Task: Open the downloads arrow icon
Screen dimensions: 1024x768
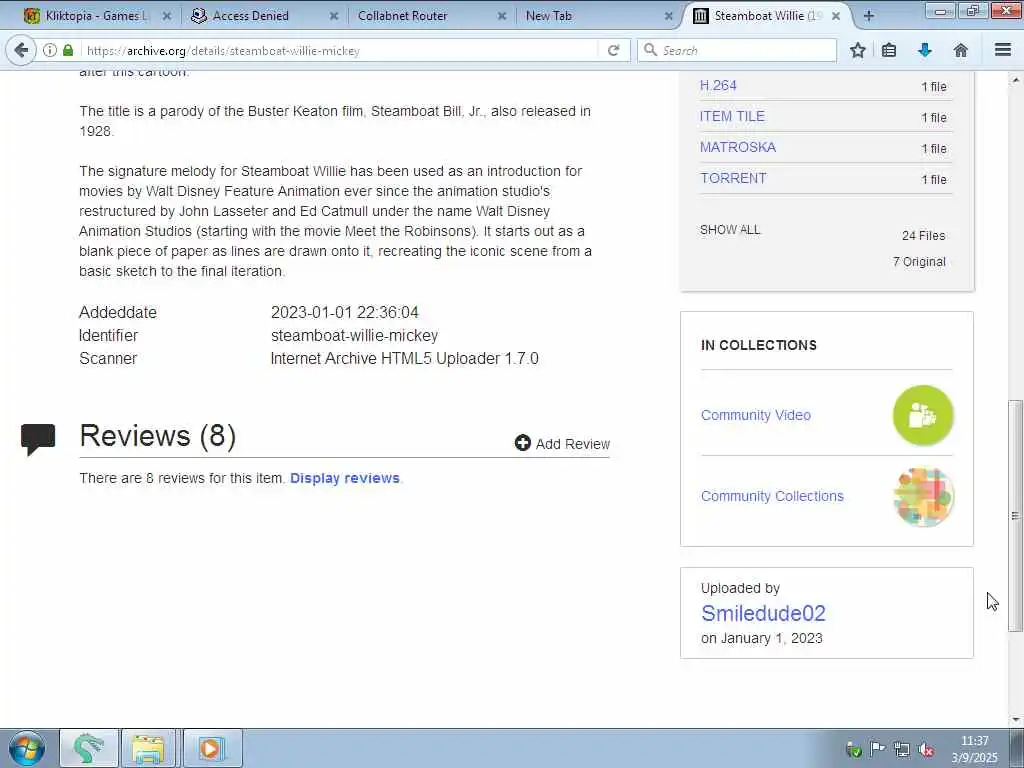Action: click(x=925, y=50)
